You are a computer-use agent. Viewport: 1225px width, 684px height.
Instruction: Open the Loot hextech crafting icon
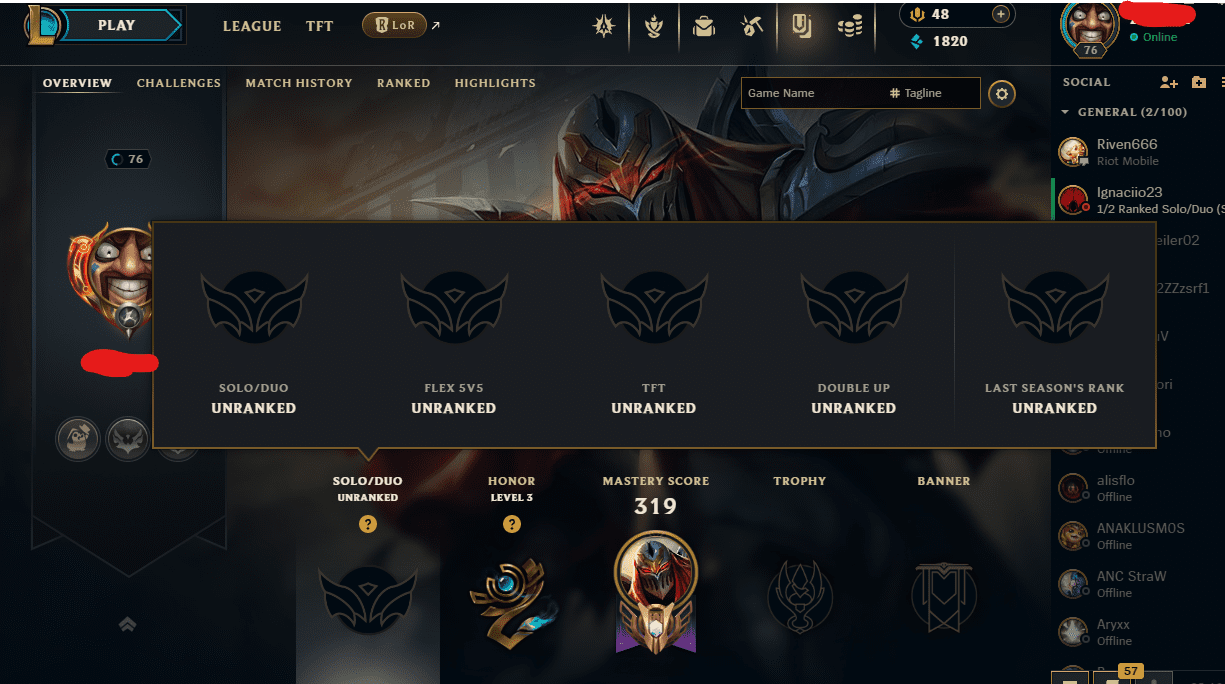click(753, 27)
